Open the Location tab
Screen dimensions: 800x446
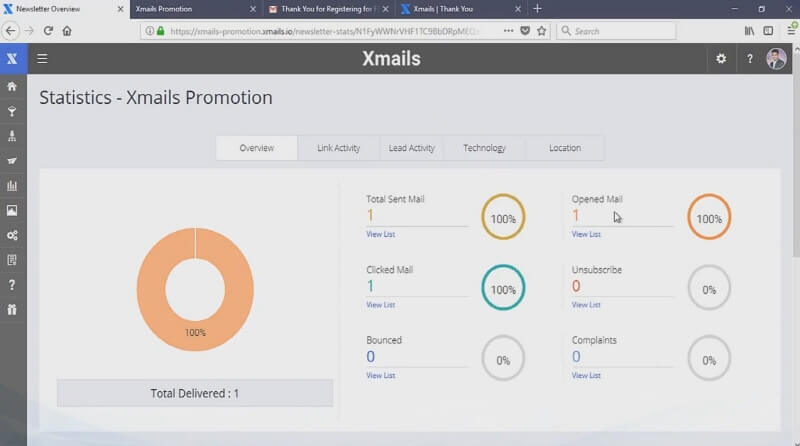(x=565, y=148)
